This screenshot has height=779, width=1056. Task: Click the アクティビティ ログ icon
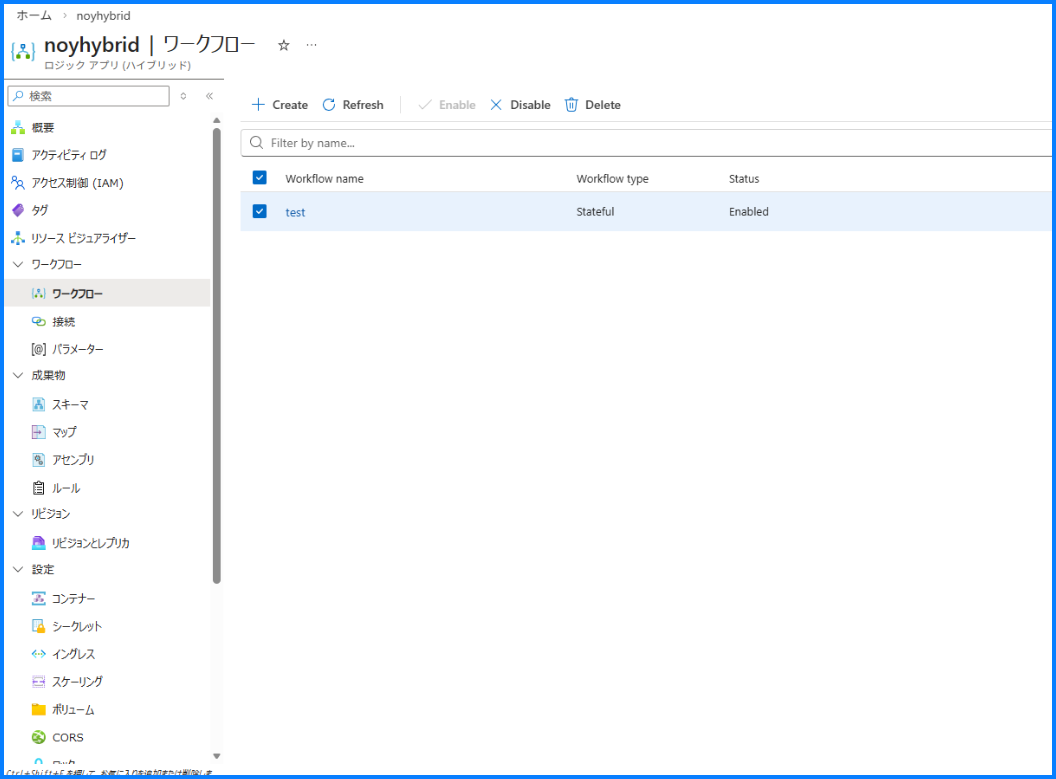(18, 155)
